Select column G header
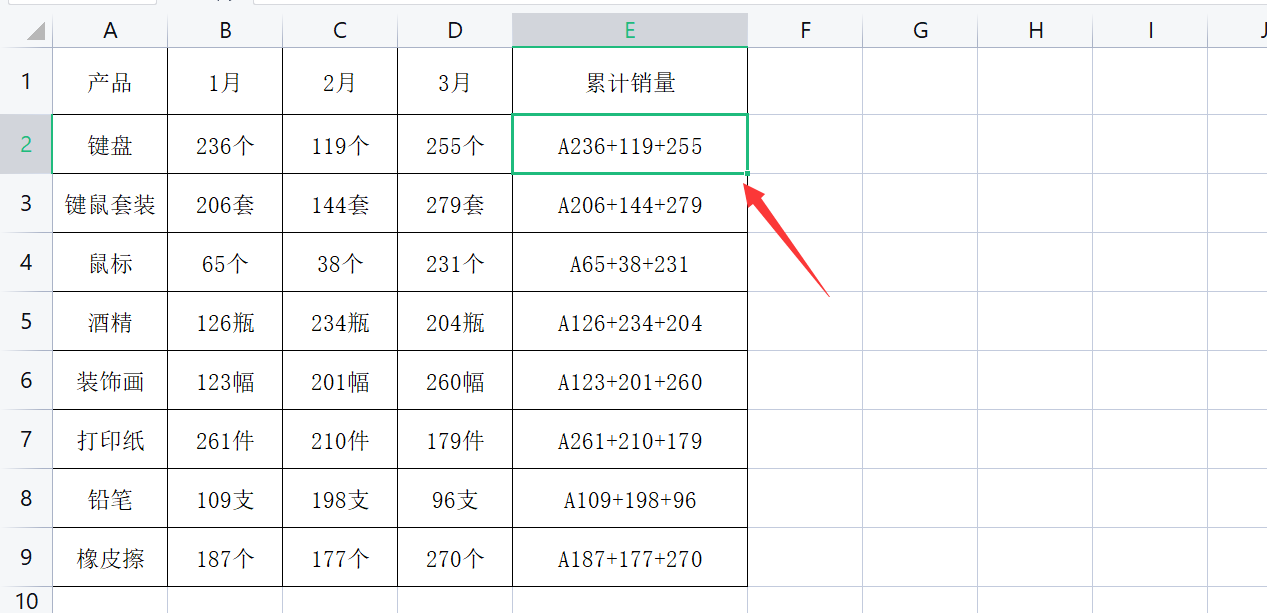1267x613 pixels. coord(920,31)
